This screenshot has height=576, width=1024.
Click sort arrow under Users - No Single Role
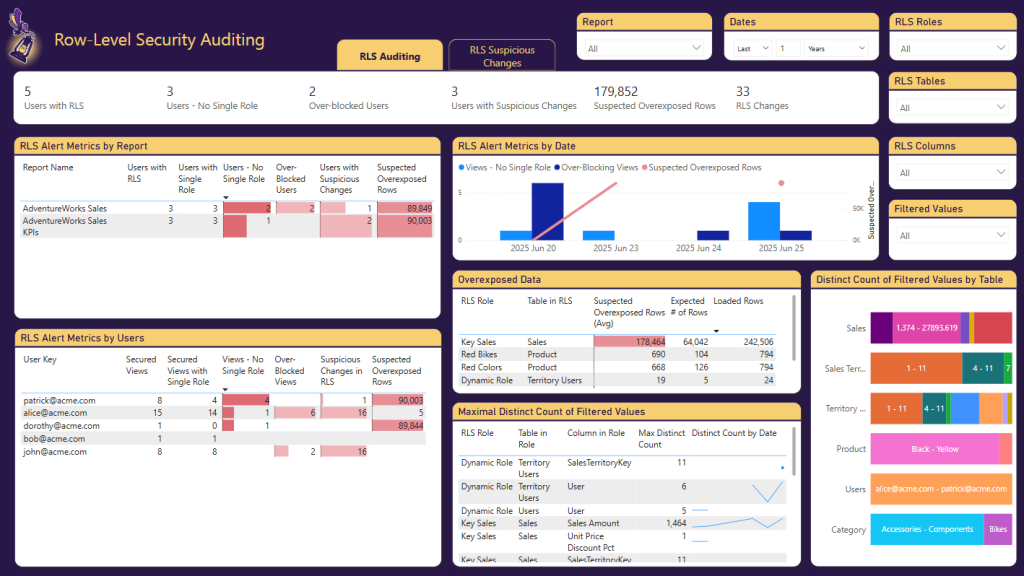pyautogui.click(x=225, y=197)
